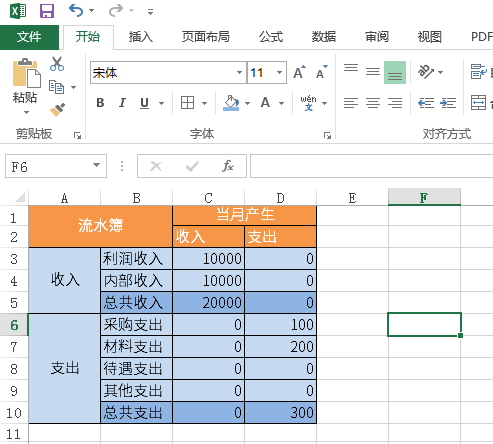Activate the Format Painter brush icon

click(57, 110)
